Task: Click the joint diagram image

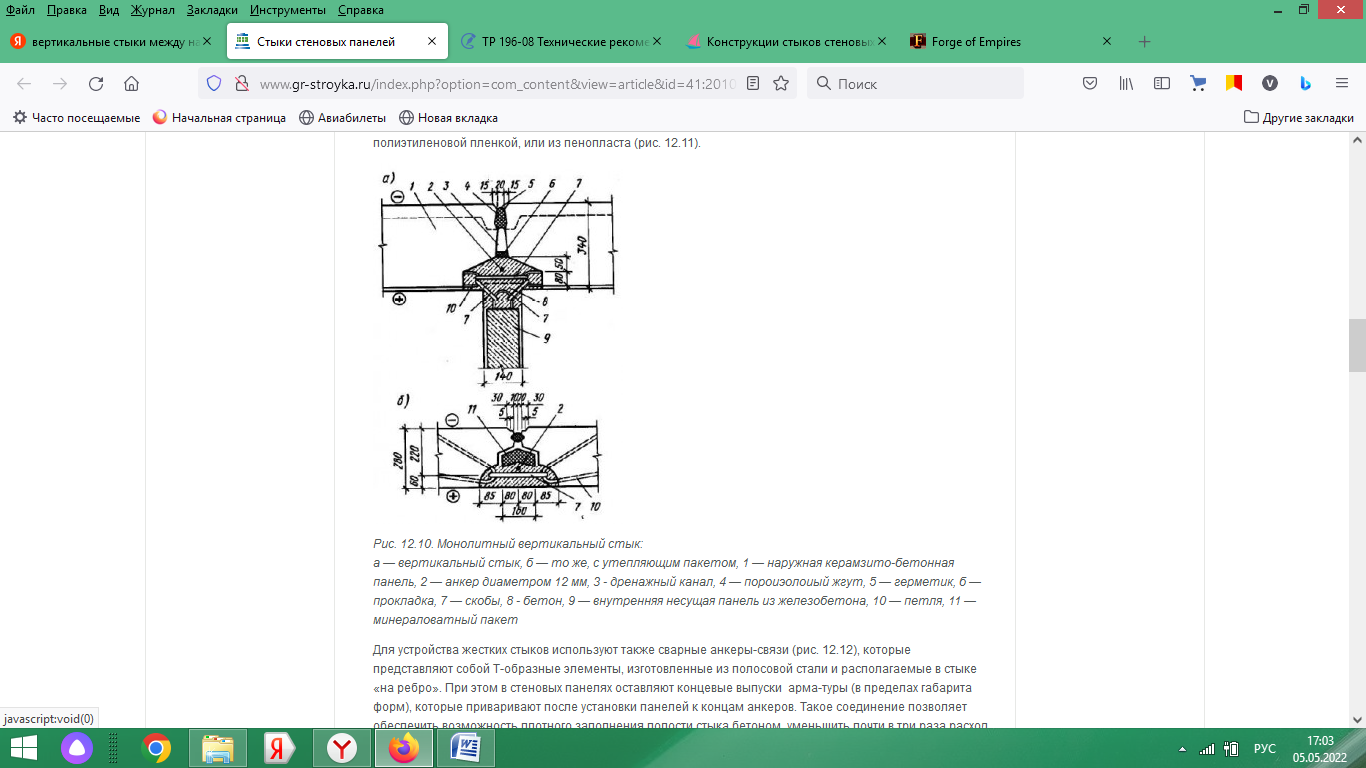Action: [x=495, y=345]
